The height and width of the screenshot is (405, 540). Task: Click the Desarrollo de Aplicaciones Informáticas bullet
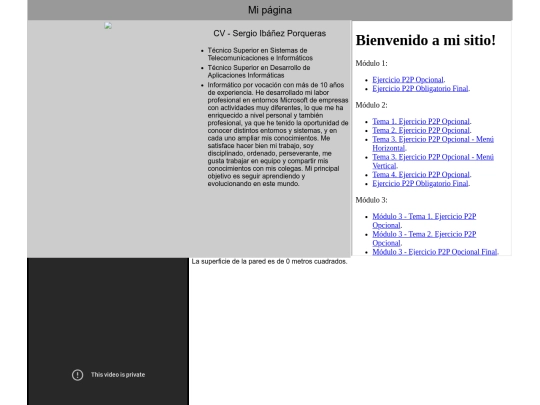tap(259, 71)
